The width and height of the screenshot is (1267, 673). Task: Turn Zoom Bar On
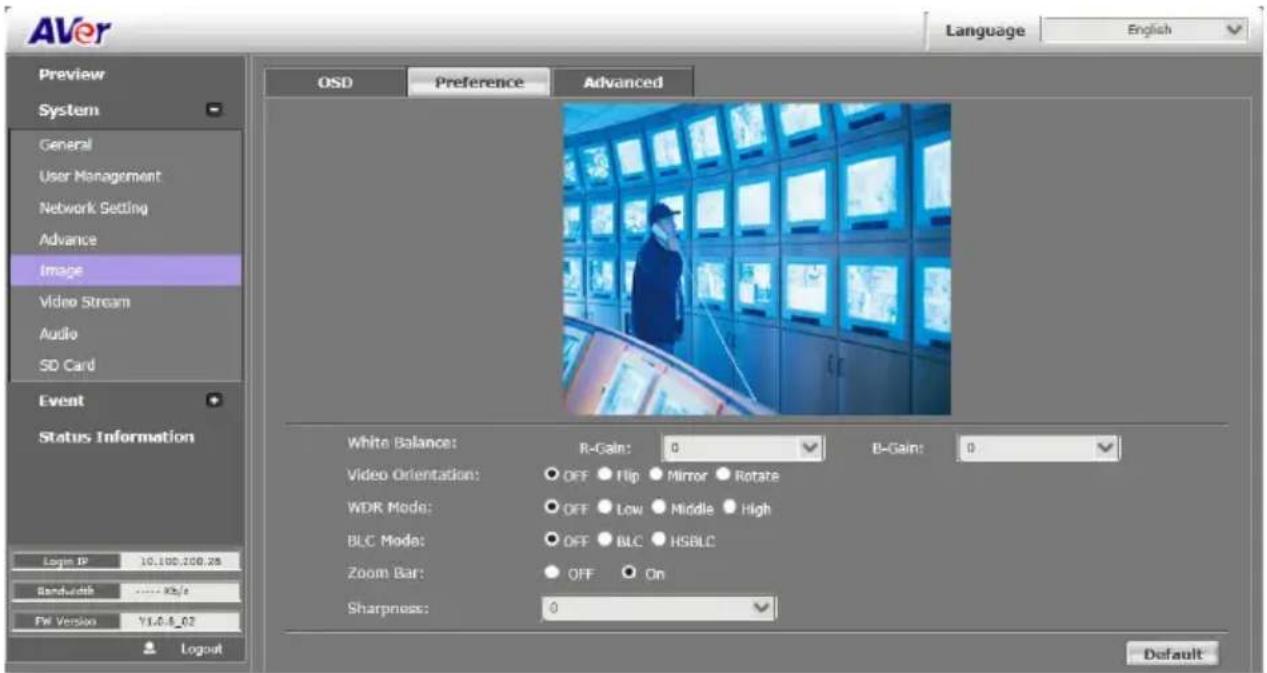tap(629, 573)
